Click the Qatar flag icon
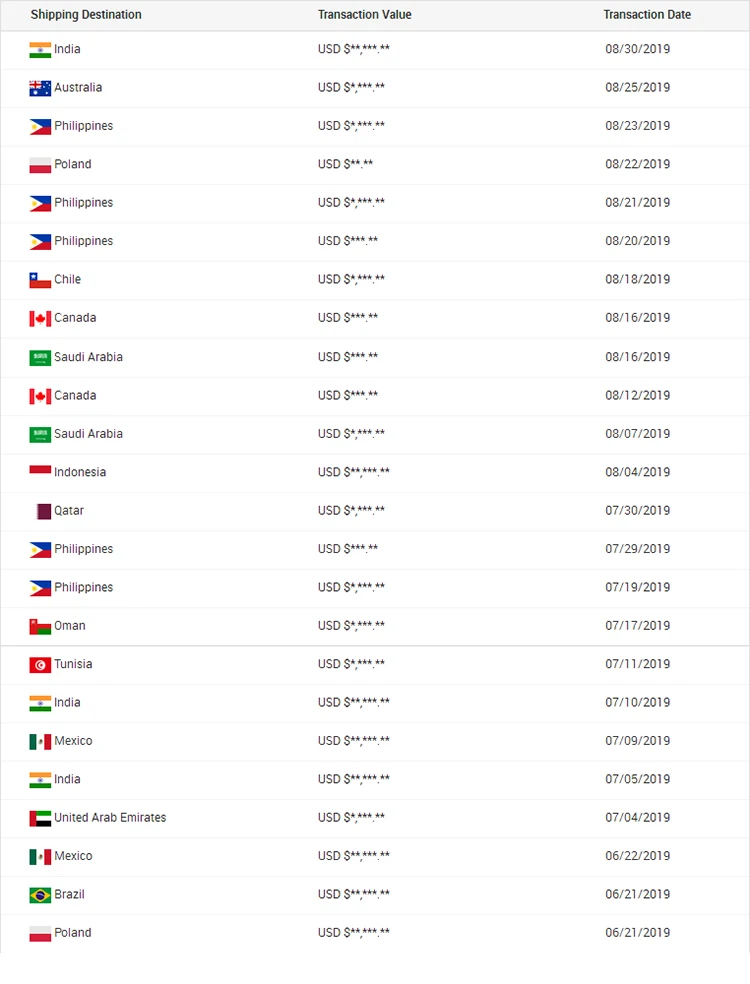The image size is (750, 984). tap(43, 511)
